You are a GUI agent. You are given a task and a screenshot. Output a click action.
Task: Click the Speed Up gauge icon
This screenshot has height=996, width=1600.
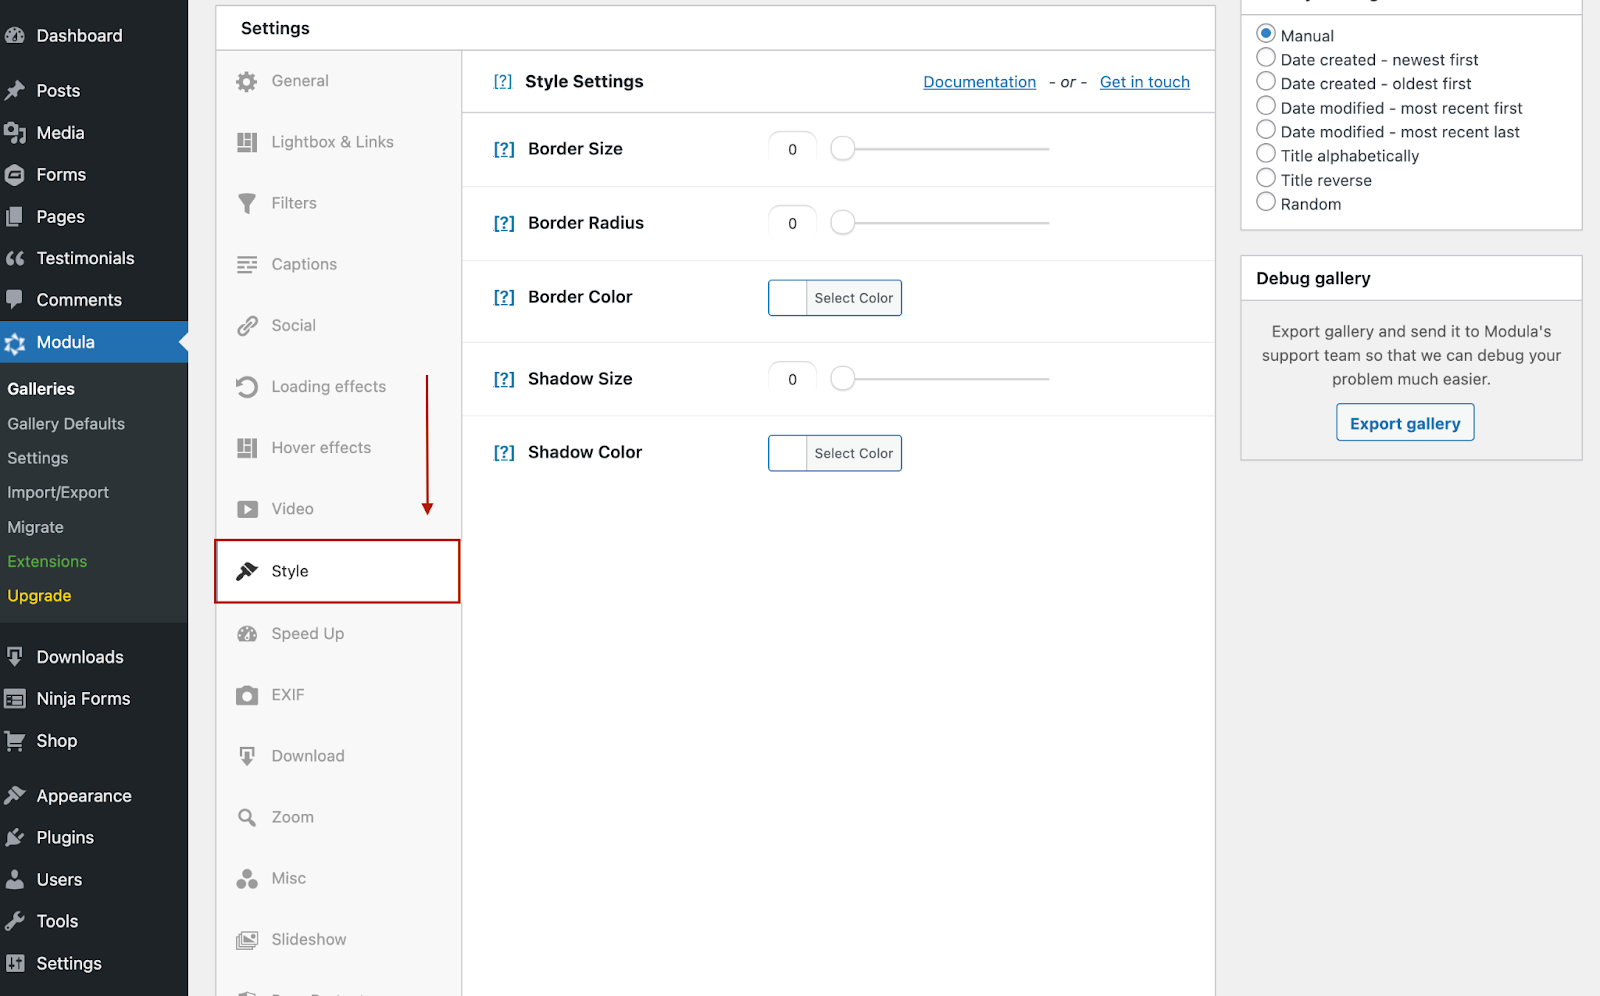247,634
